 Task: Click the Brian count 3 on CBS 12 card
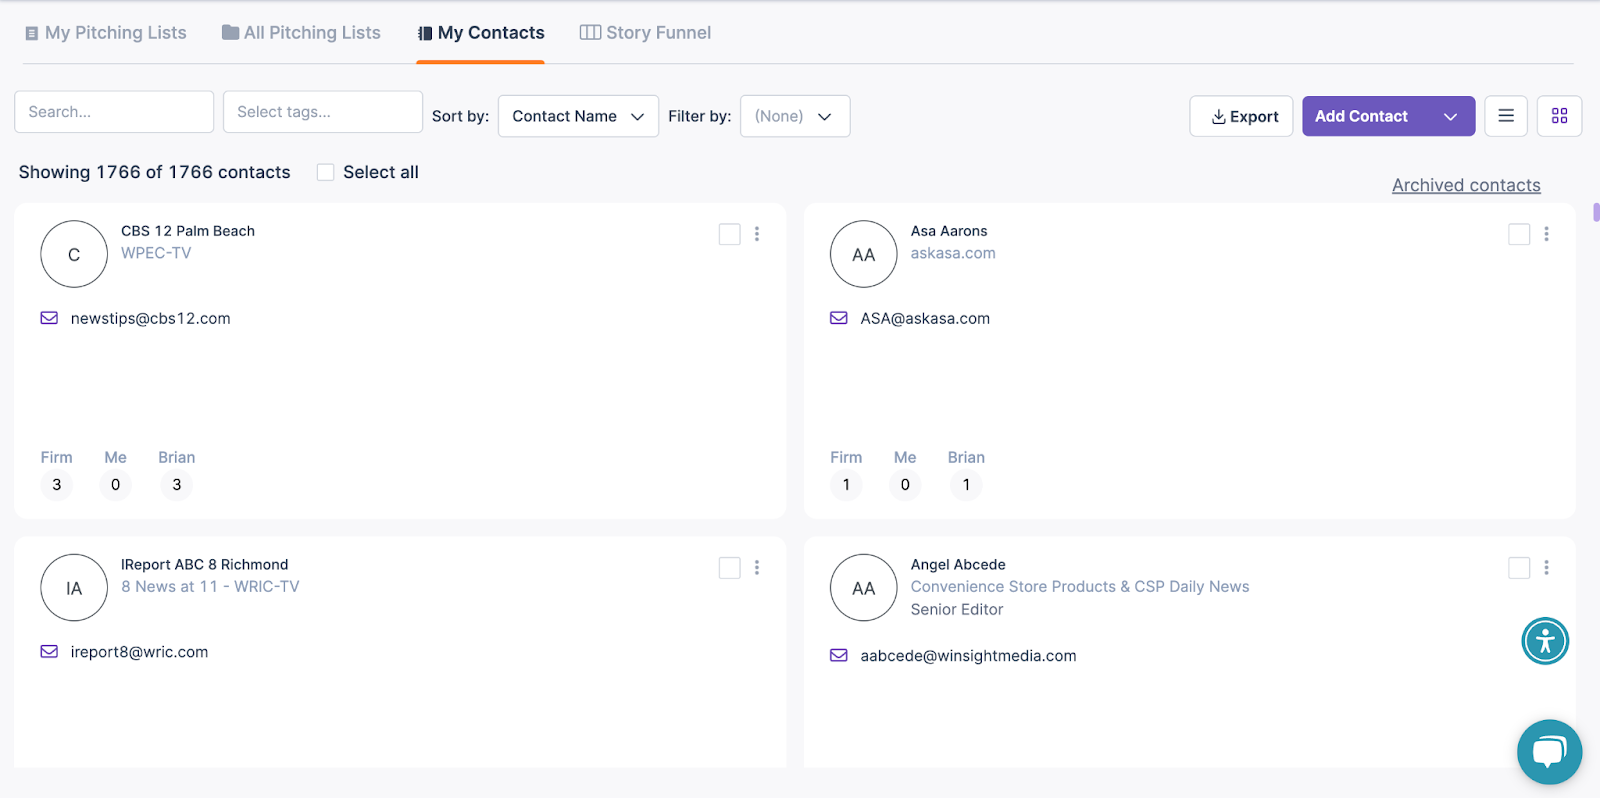tap(177, 485)
